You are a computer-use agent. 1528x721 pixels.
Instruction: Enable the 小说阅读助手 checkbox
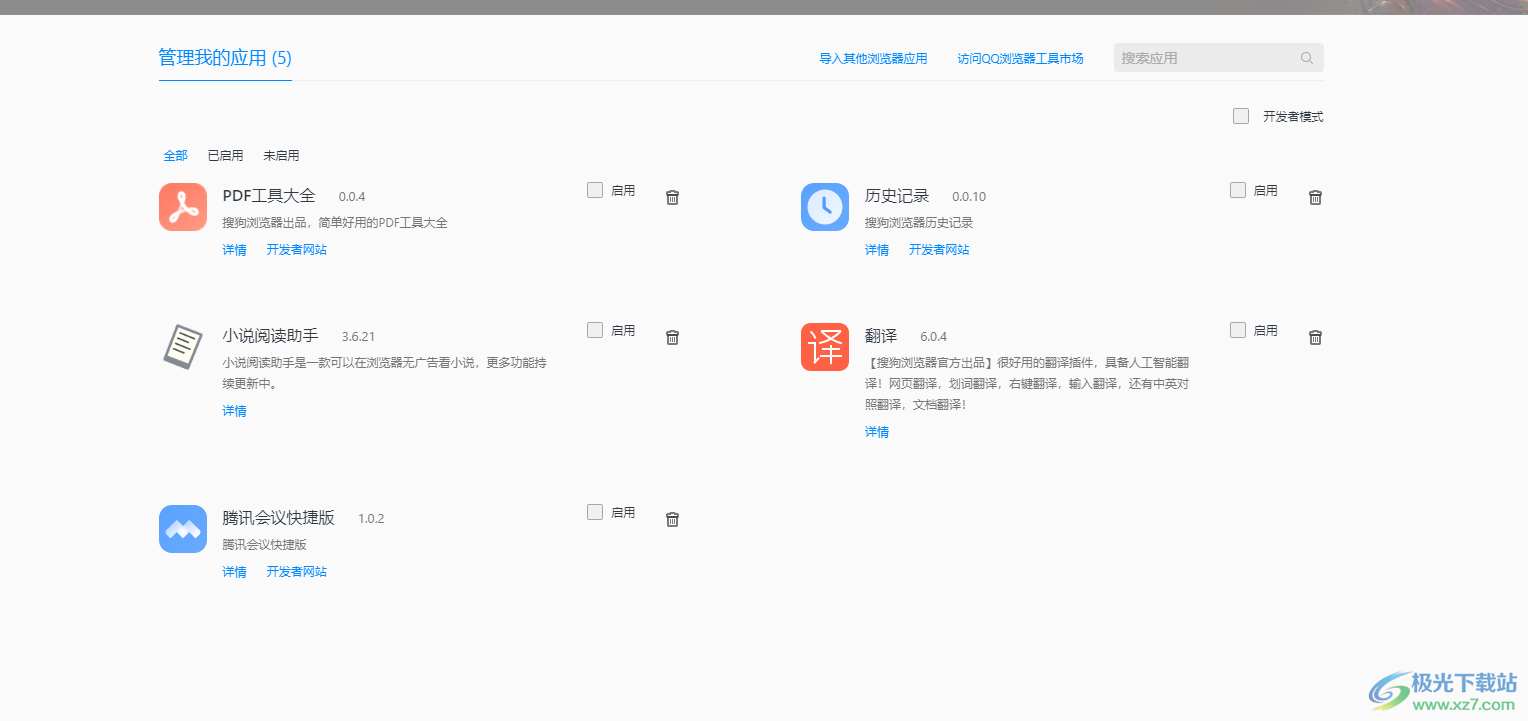coord(595,330)
